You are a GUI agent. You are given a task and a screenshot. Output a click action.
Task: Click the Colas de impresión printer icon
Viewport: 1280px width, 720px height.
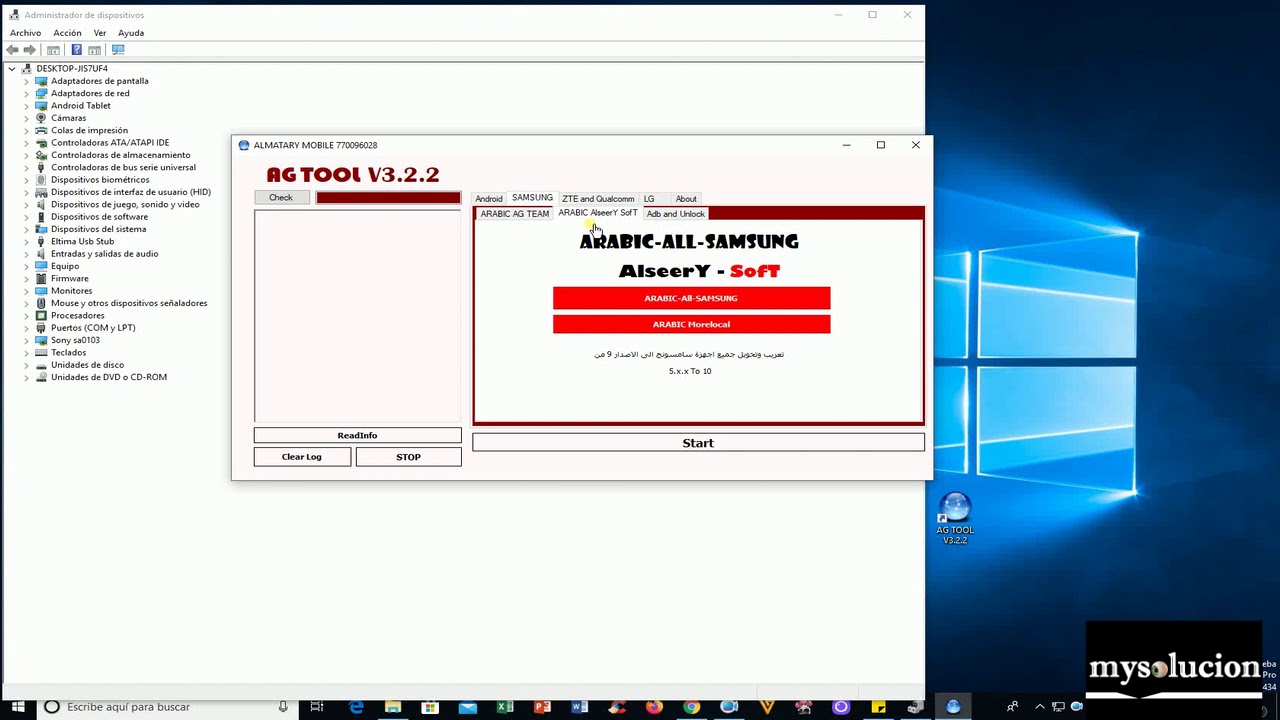tap(41, 130)
